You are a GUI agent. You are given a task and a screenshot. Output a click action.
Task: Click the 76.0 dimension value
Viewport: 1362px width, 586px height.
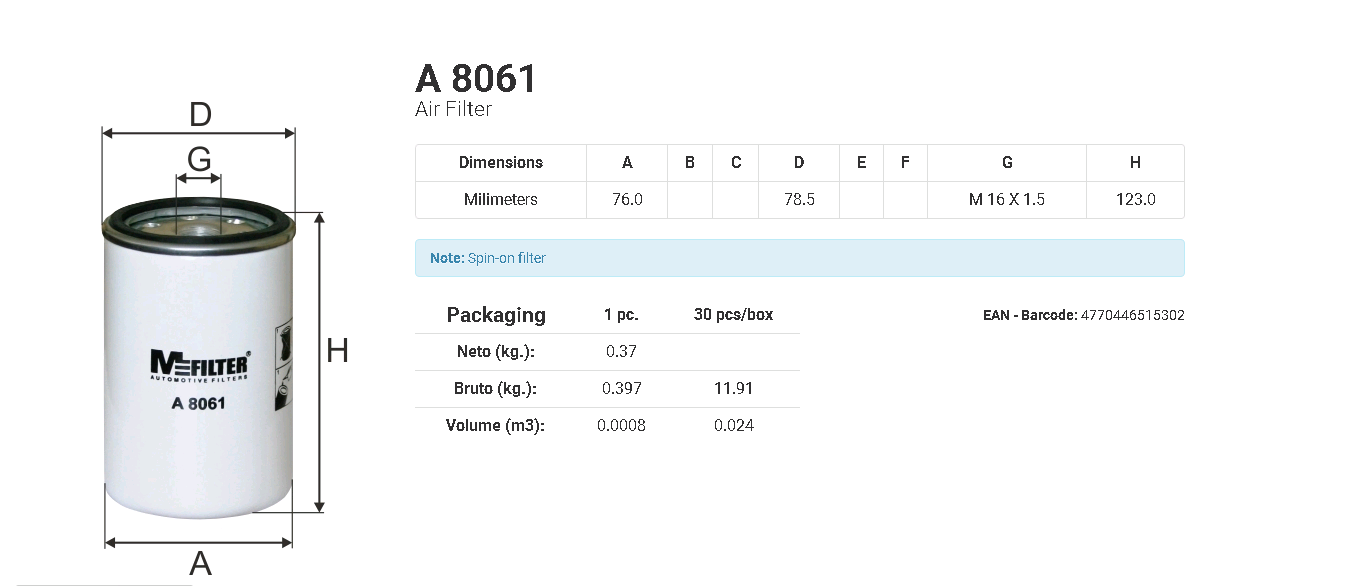click(x=627, y=199)
